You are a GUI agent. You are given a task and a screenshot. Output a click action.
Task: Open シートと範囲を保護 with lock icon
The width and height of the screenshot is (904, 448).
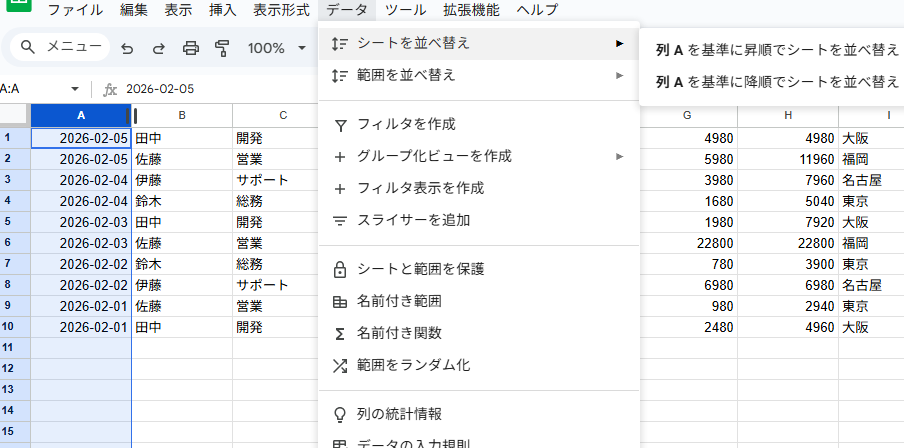pos(420,269)
